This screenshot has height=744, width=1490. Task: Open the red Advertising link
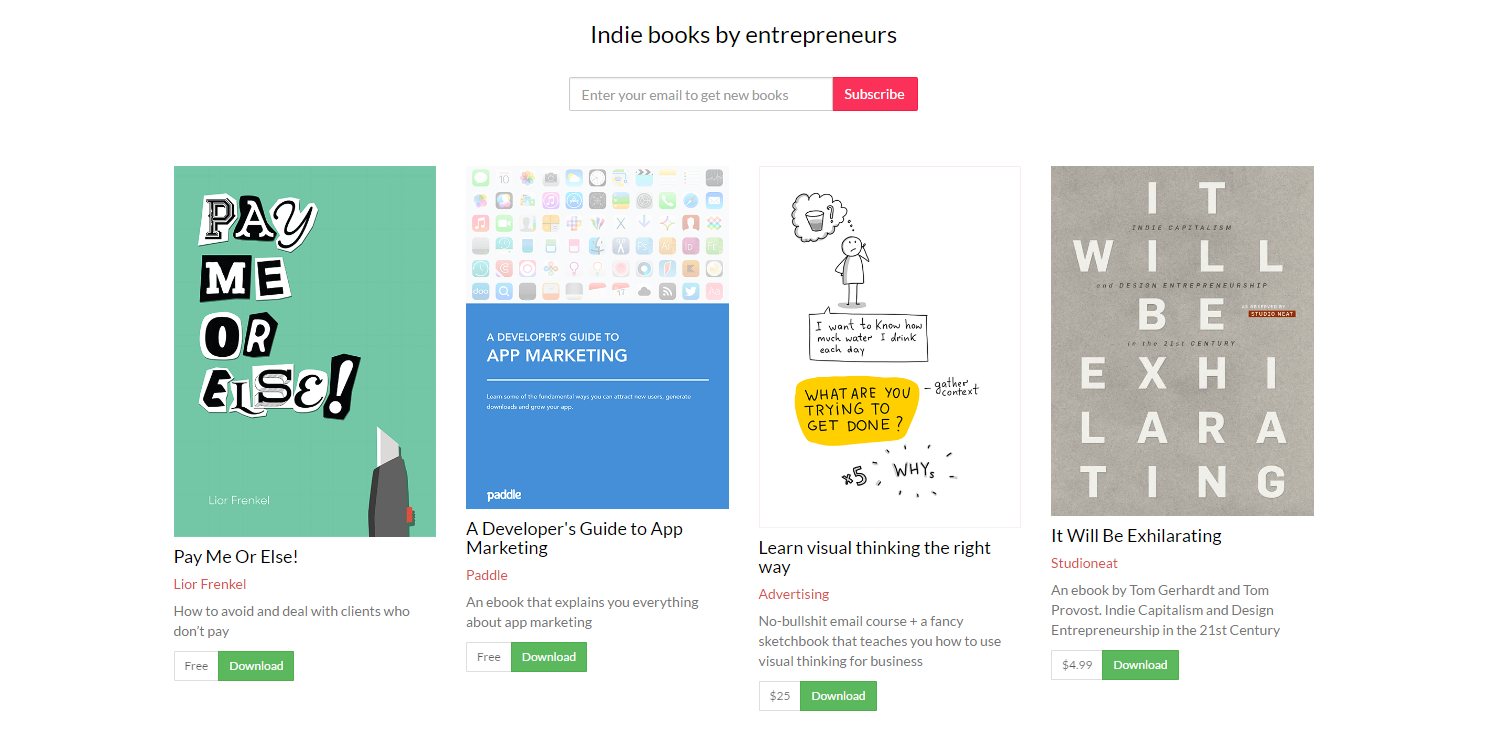[794, 594]
